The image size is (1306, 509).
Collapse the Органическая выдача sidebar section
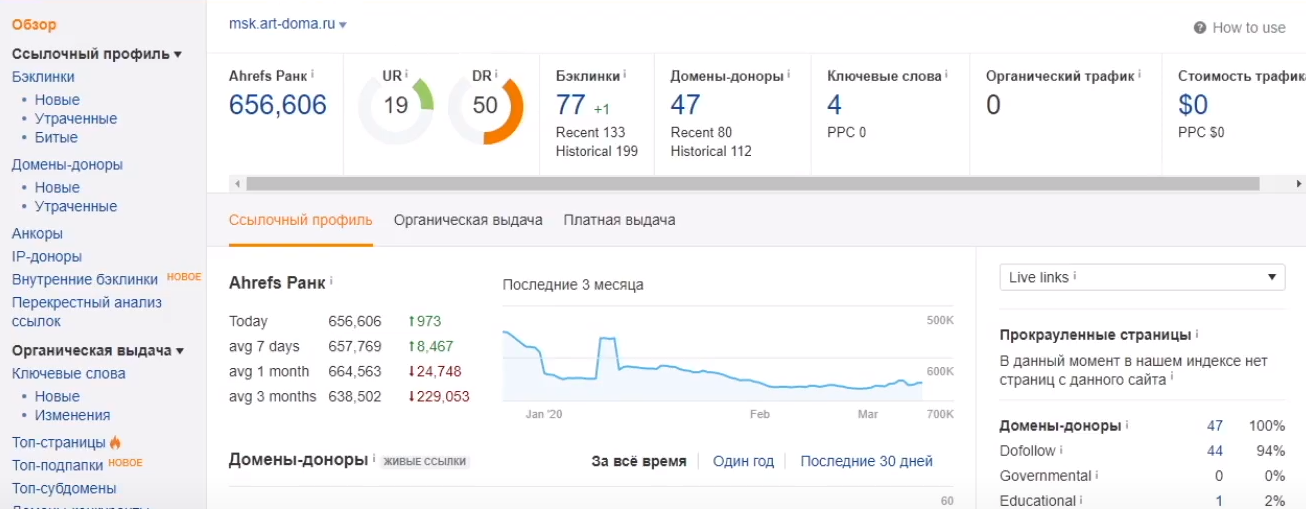coord(180,351)
